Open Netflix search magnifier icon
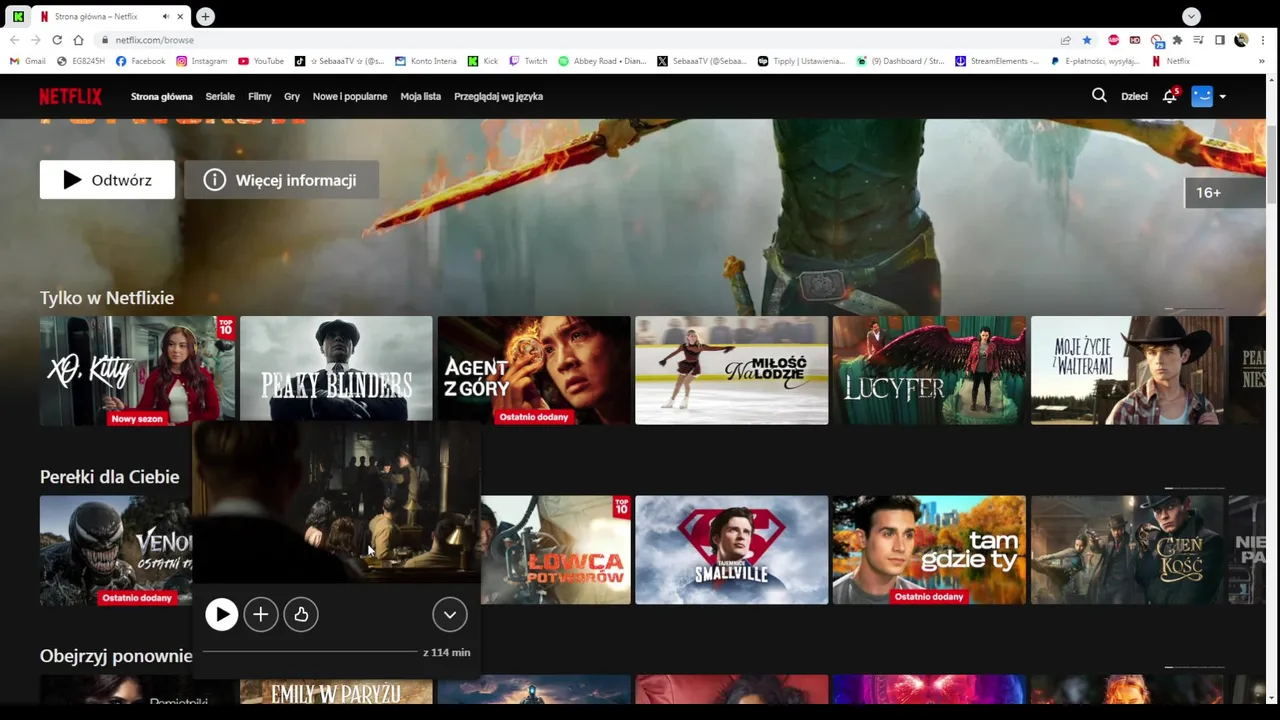The width and height of the screenshot is (1280, 720). [1099, 96]
